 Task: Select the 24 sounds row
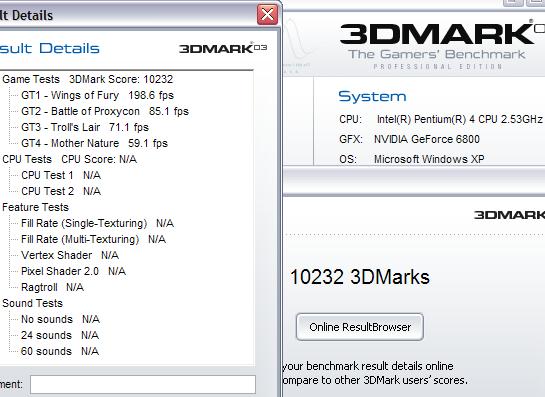pos(60,335)
